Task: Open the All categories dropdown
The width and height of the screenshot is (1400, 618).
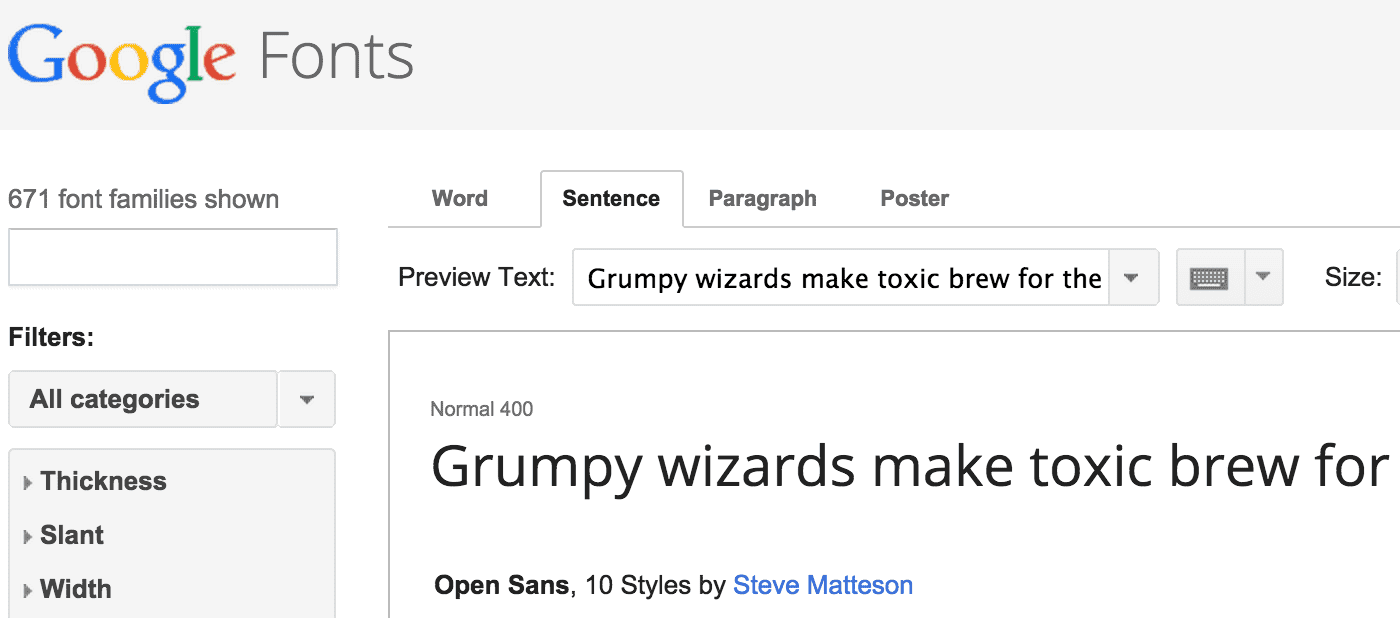Action: point(142,399)
